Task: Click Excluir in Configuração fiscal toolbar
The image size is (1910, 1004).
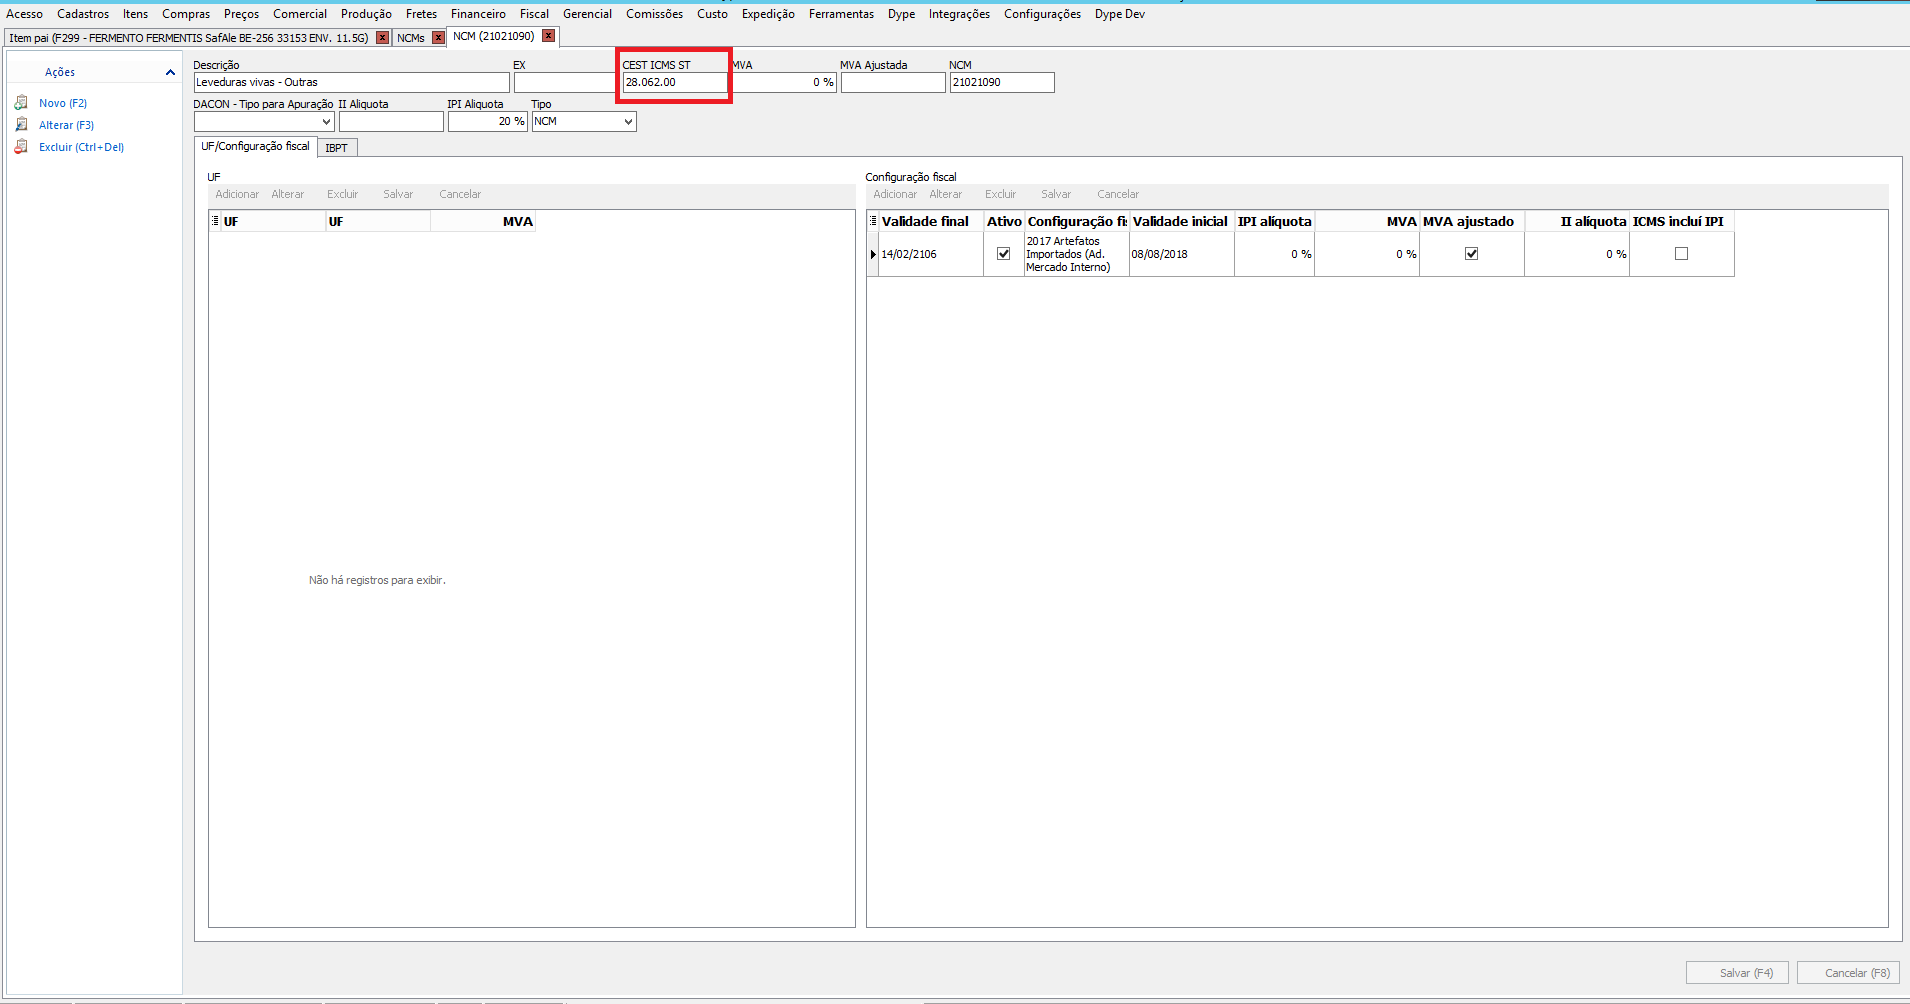Action: [1000, 194]
